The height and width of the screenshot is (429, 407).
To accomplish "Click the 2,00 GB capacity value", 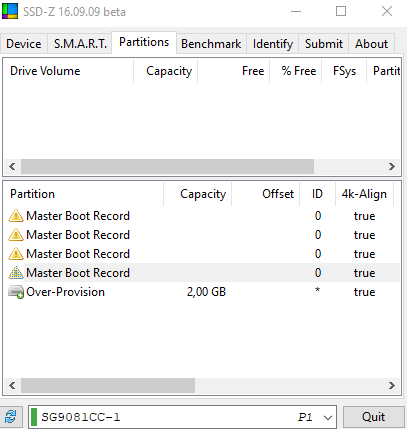I will [x=206, y=292].
